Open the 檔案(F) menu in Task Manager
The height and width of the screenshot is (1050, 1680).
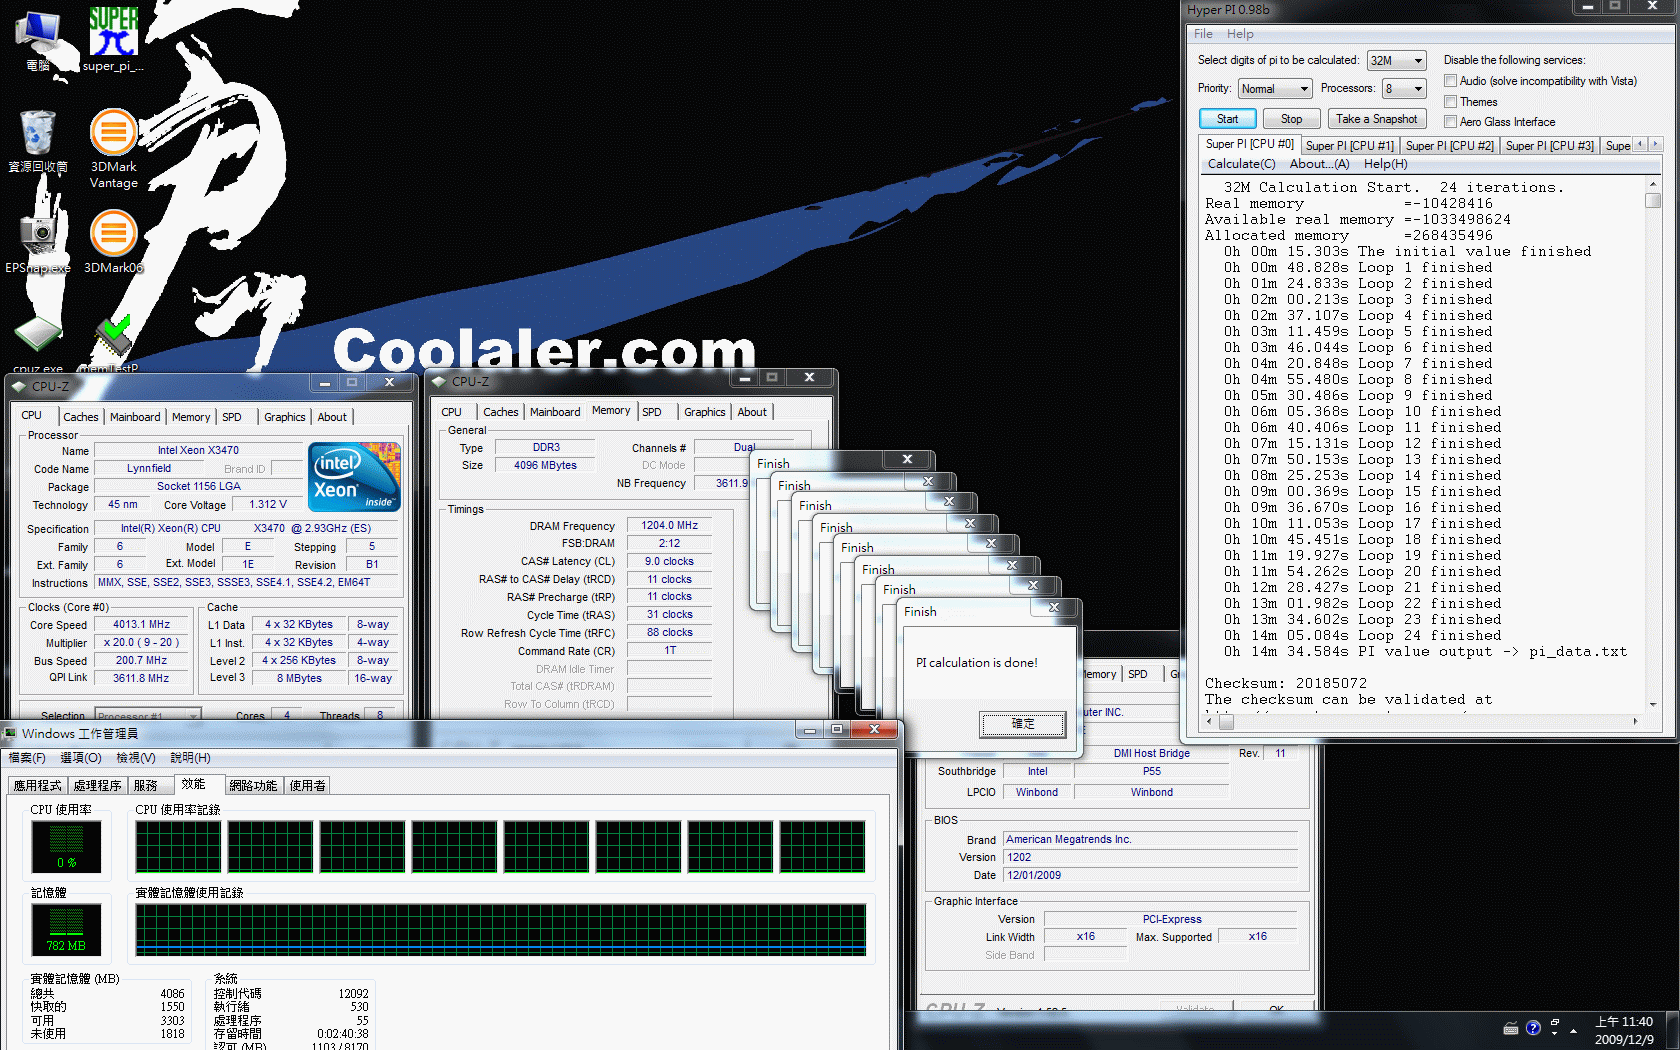(27, 758)
